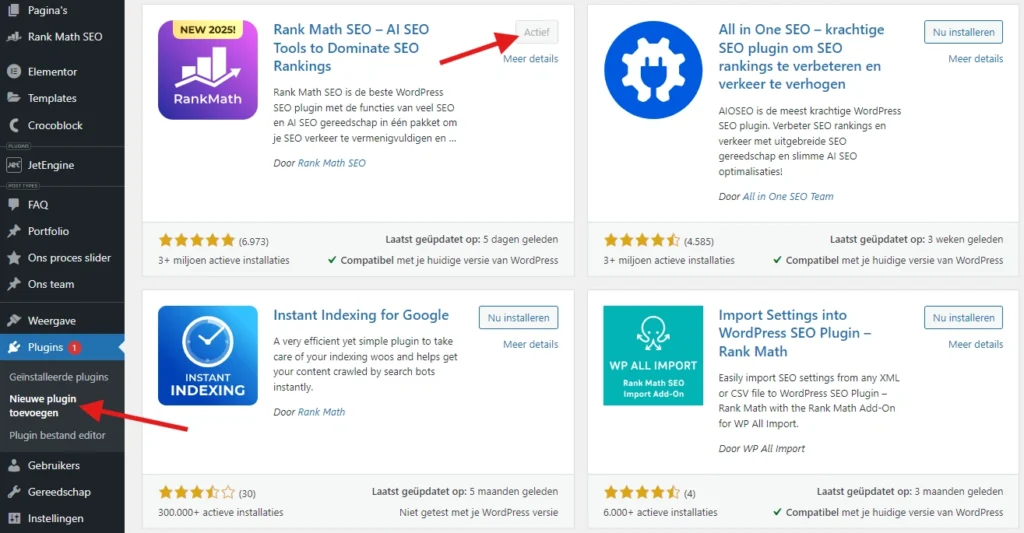The image size is (1024, 533).
Task: Click the Rank Math SEO sidebar icon
Action: [x=14, y=37]
